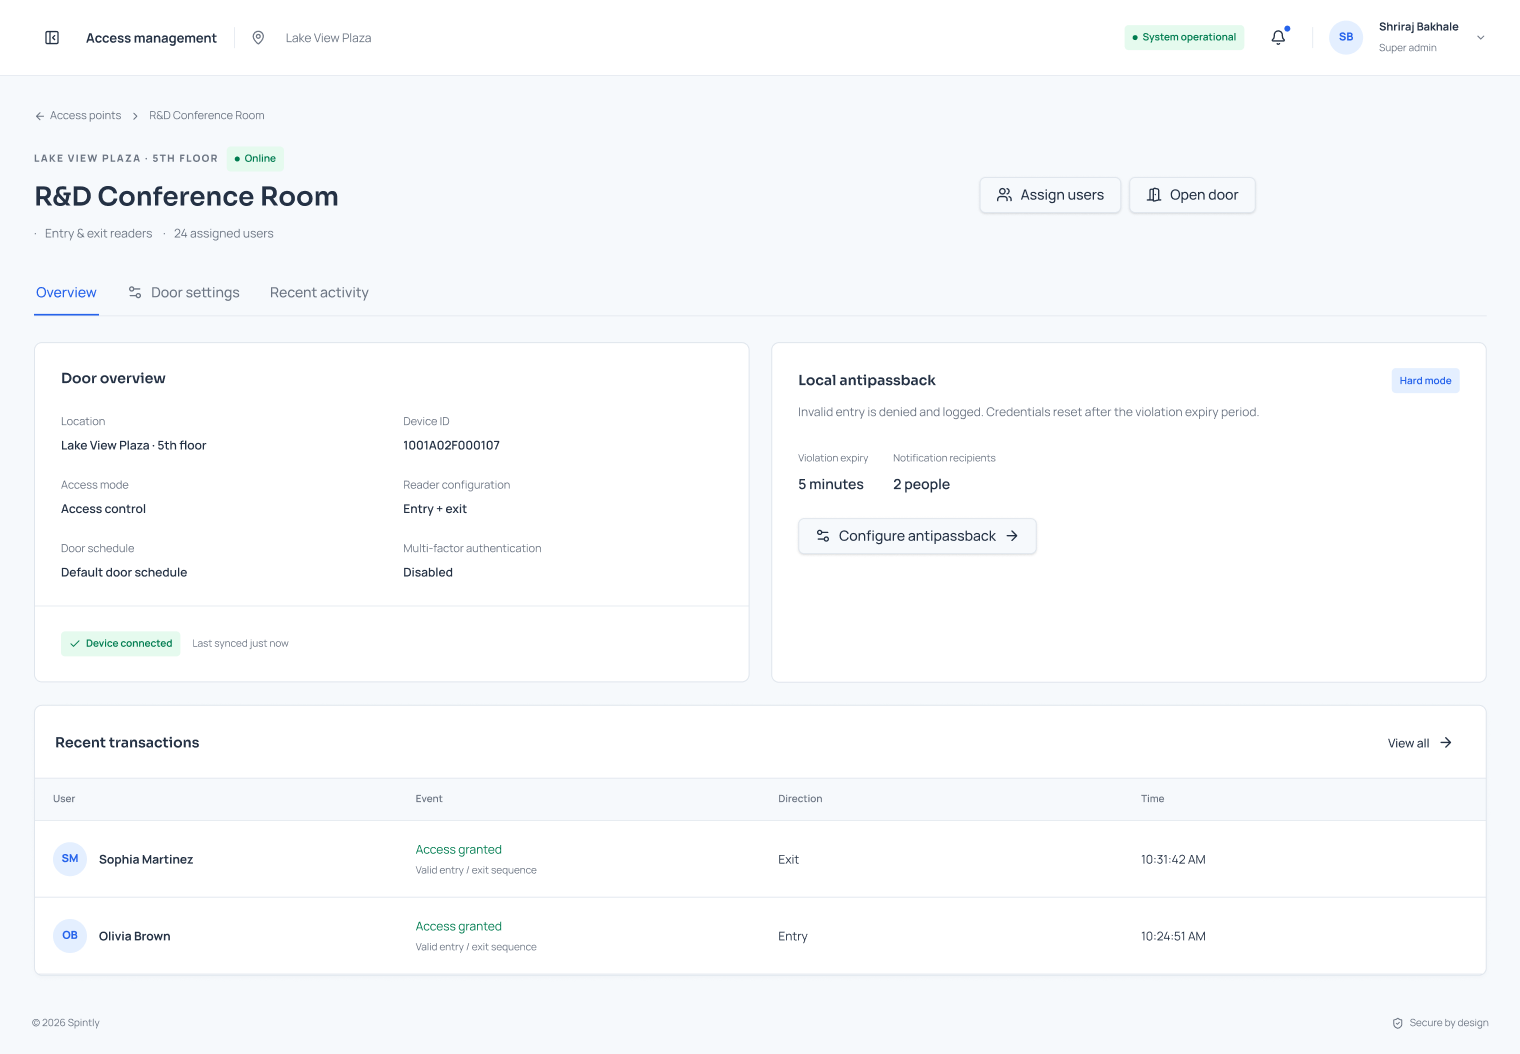
Task: Click the Event column header
Action: click(429, 799)
